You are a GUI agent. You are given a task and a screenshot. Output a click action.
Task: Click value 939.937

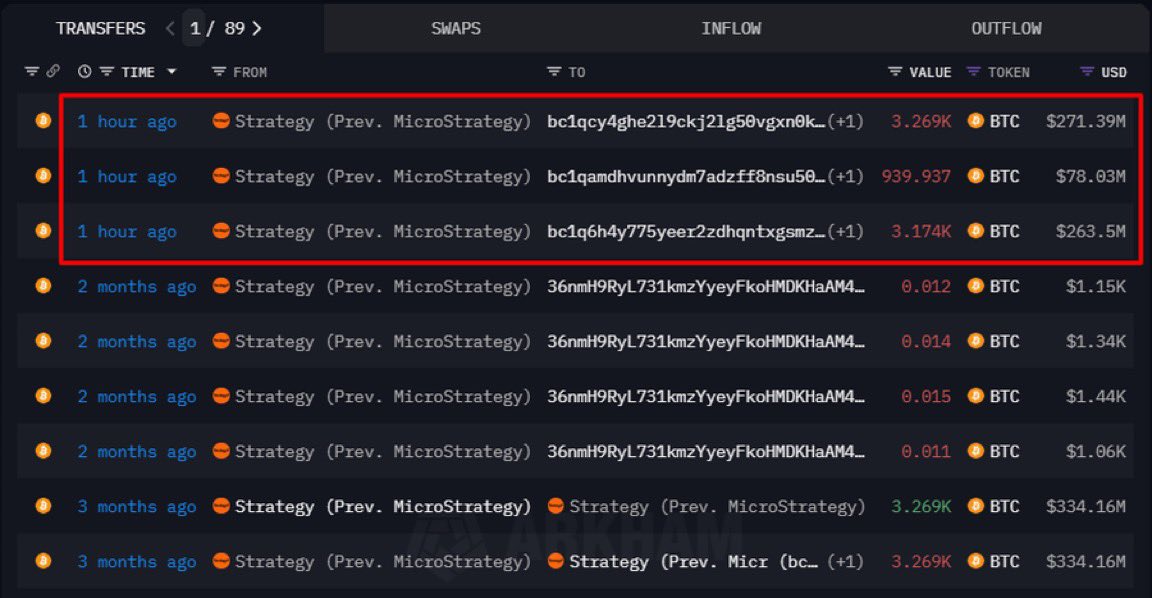[916, 176]
